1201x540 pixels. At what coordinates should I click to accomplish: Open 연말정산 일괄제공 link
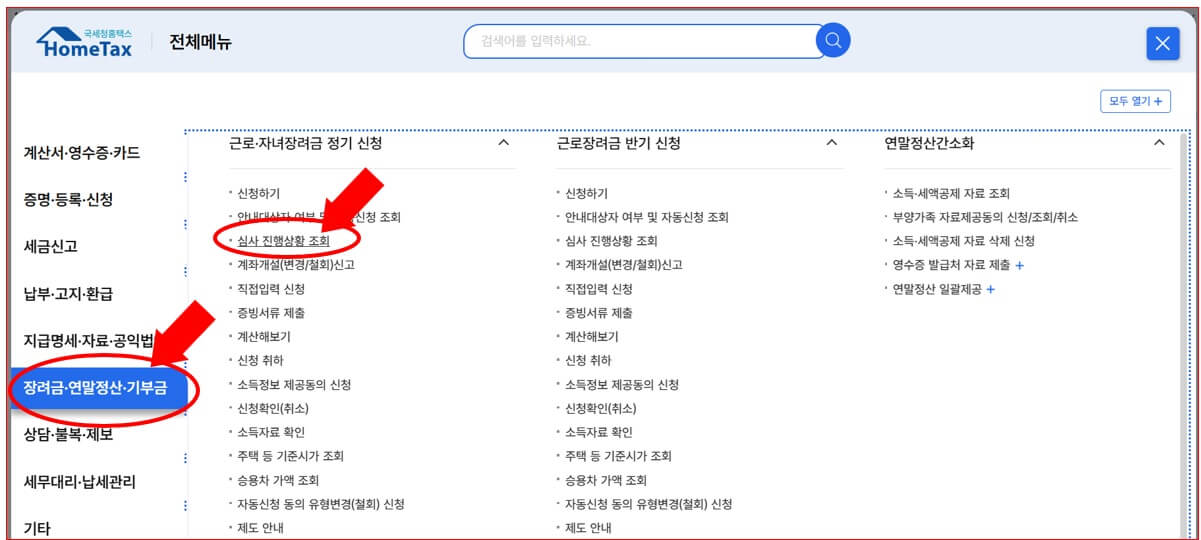[937, 289]
